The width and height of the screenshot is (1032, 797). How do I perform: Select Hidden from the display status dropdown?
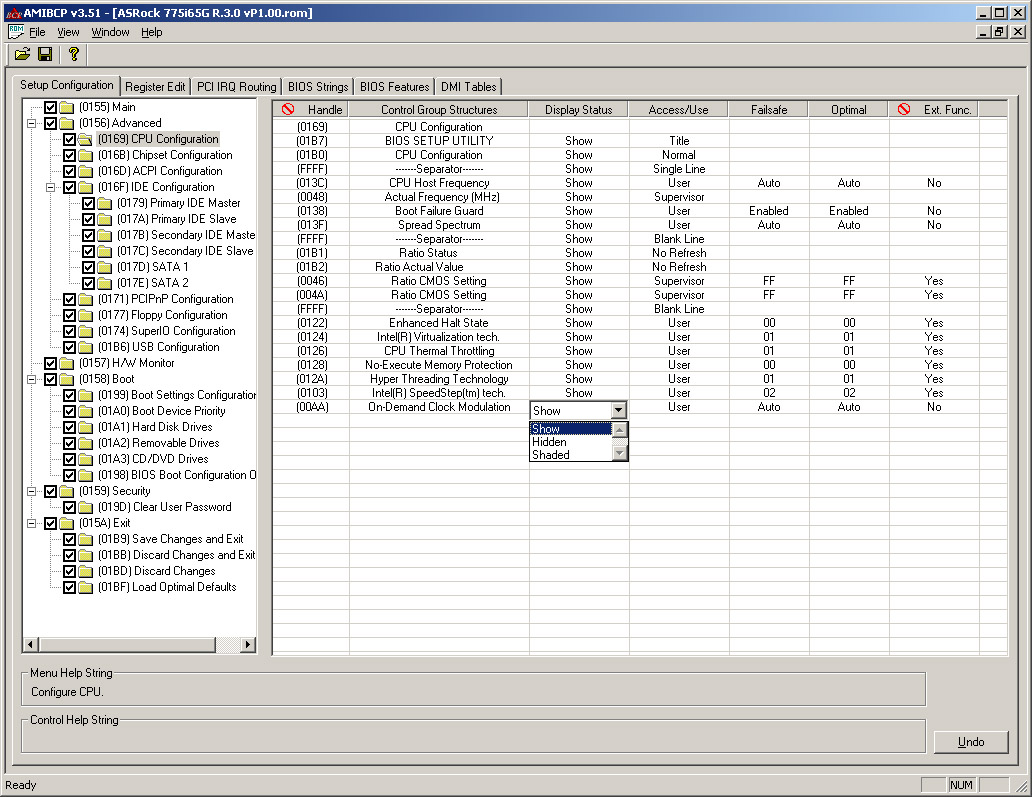(x=550, y=442)
